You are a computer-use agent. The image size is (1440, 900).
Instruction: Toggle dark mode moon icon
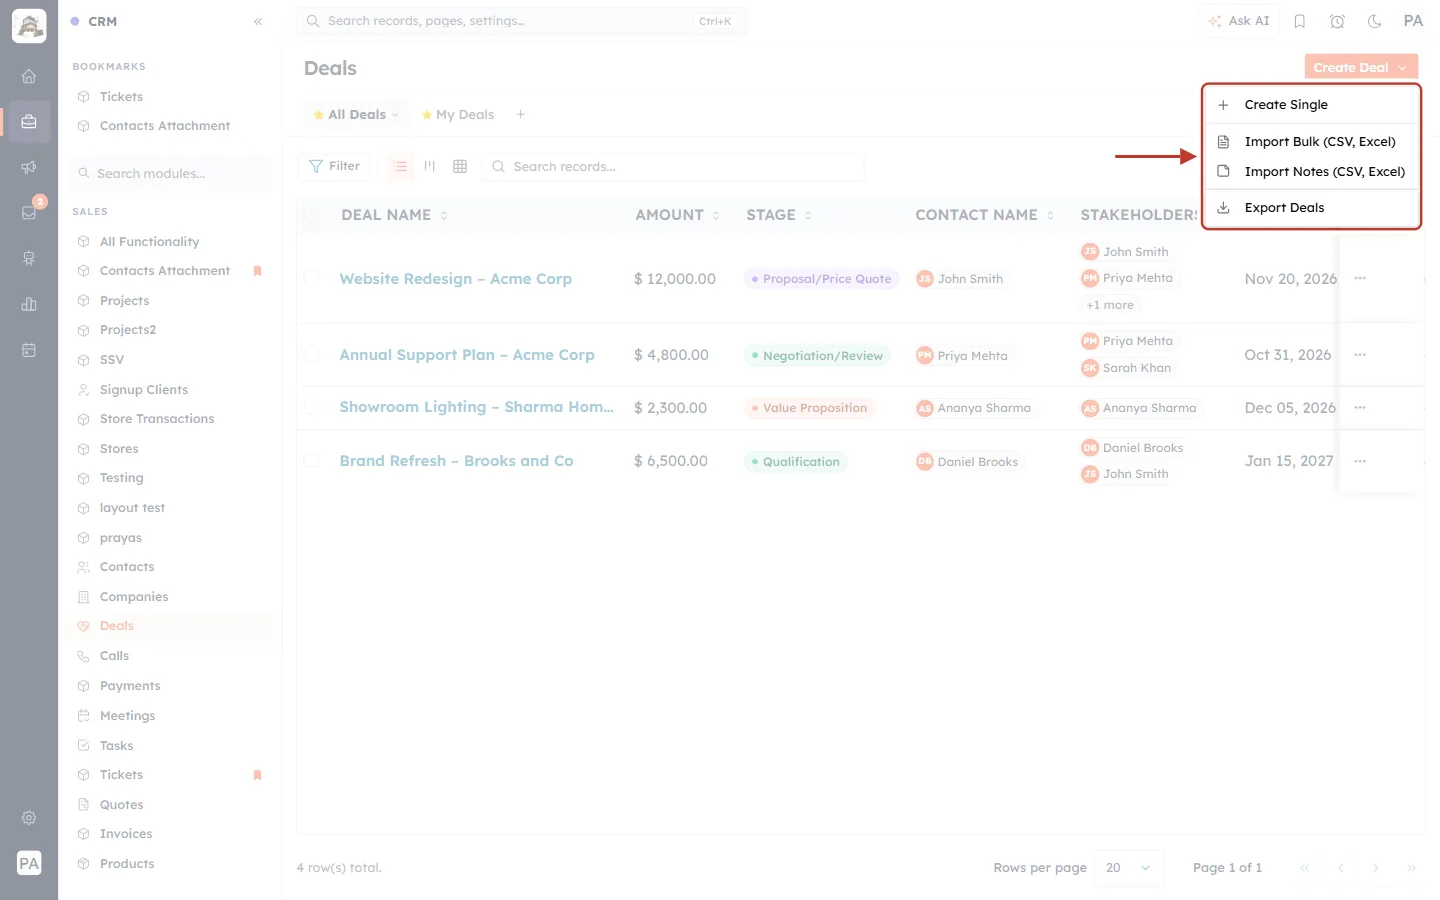1375,21
